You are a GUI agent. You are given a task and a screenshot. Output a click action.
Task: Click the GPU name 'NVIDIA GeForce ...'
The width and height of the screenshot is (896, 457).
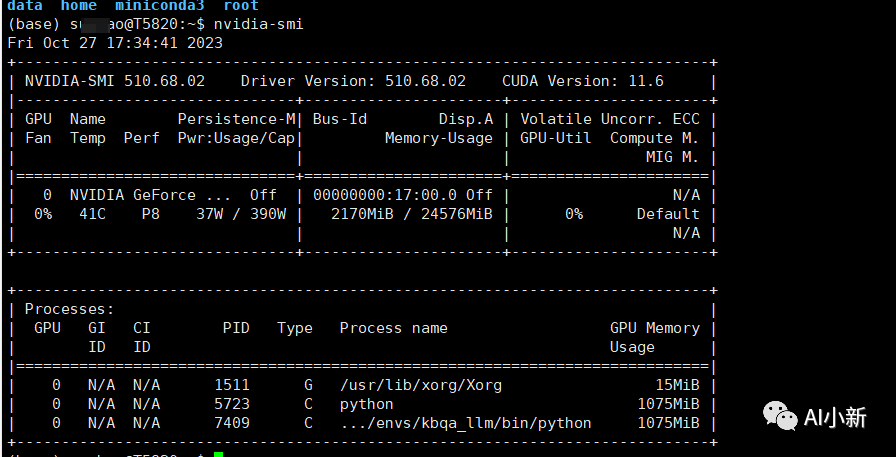point(151,195)
